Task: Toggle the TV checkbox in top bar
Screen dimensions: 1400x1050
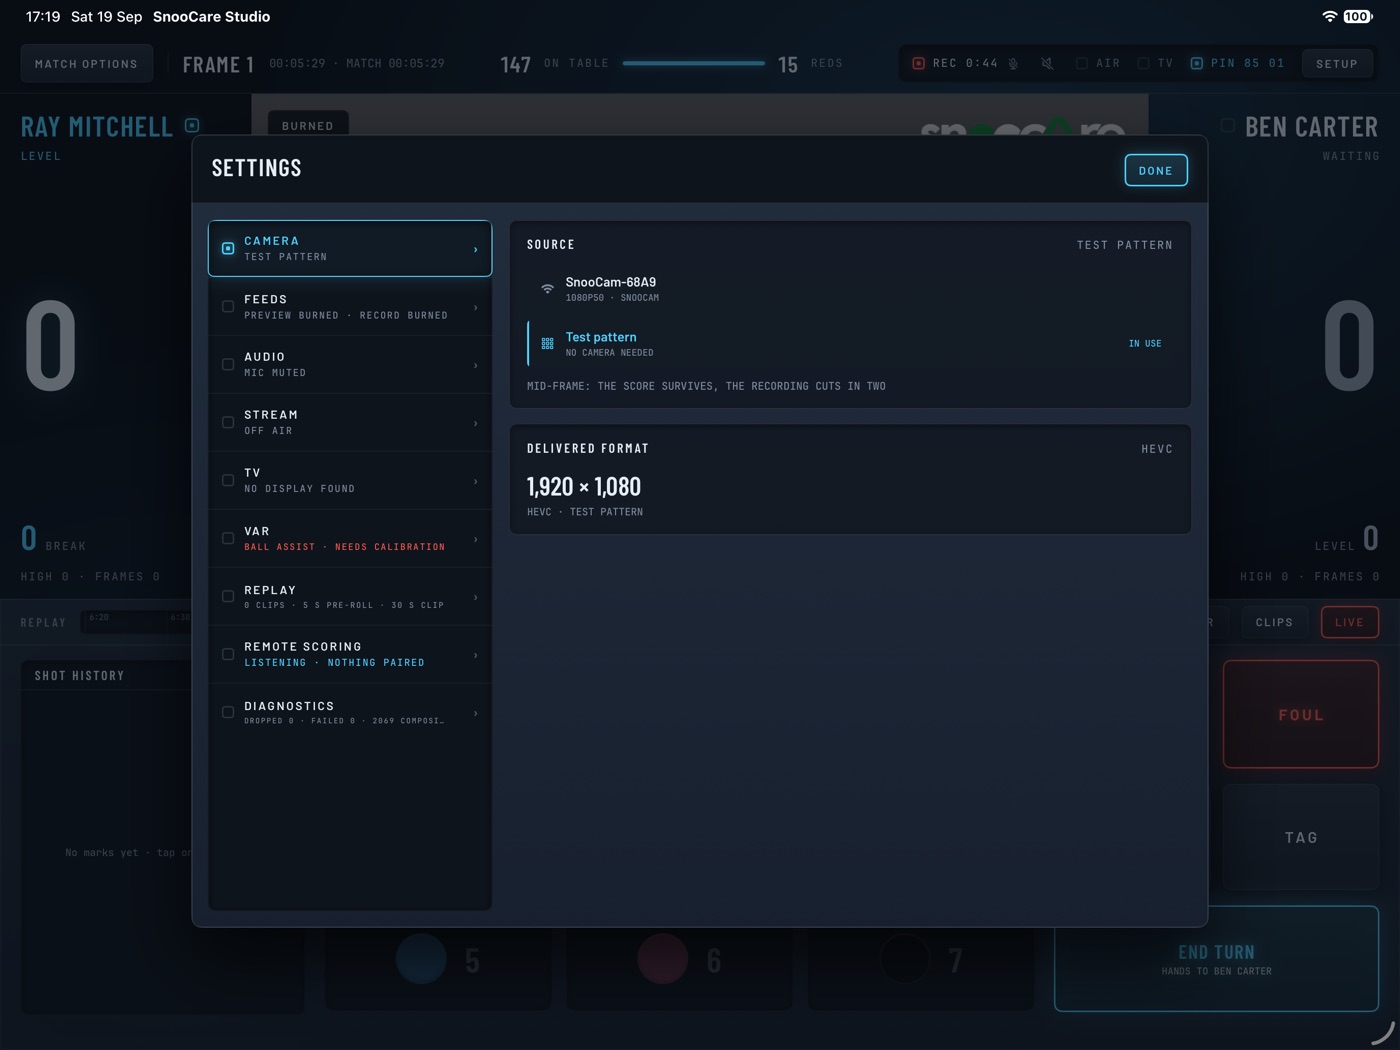Action: [x=1143, y=63]
